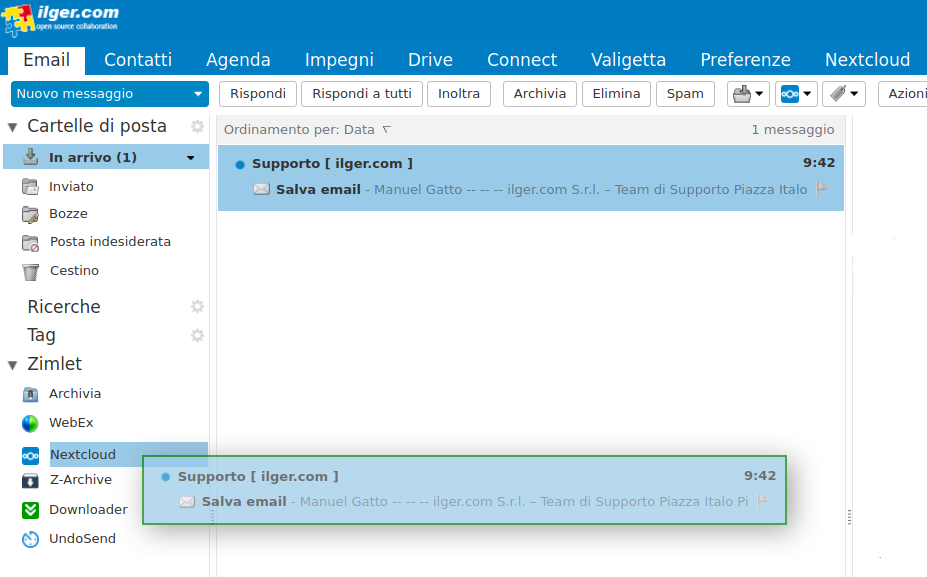This screenshot has height=577, width=927.
Task: Click the "1 messaggio" count text
Action: tap(793, 129)
